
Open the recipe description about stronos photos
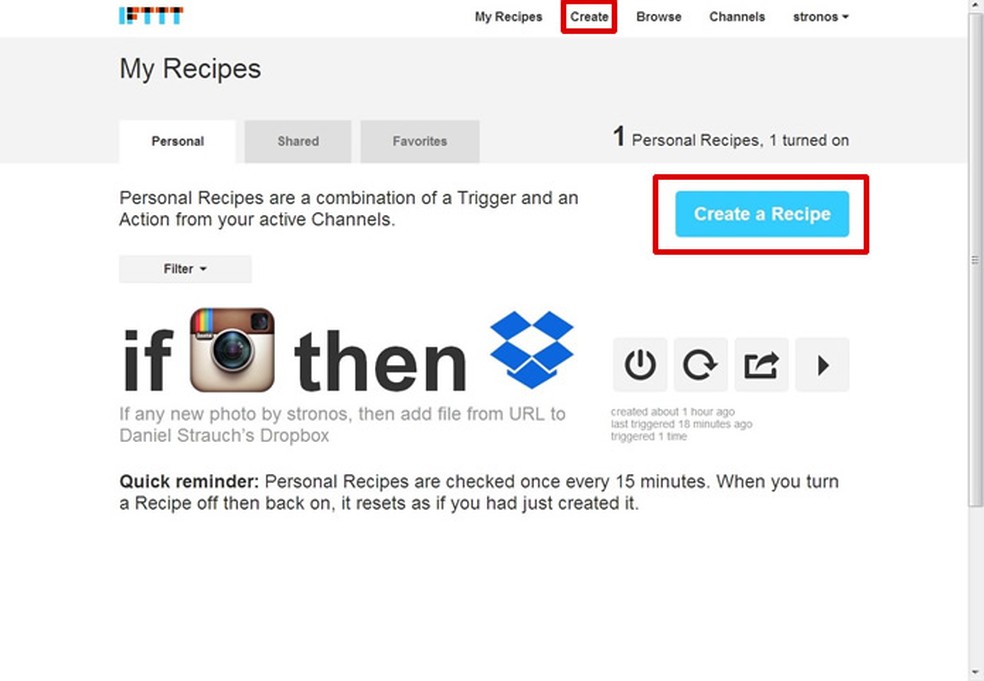(x=343, y=425)
